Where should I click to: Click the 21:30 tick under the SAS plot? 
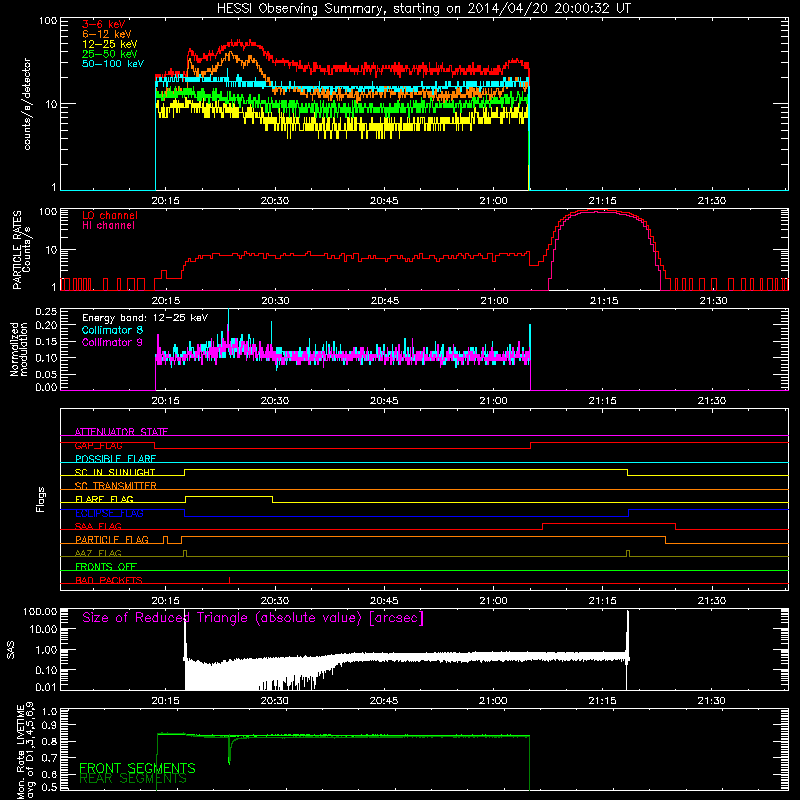[711, 701]
